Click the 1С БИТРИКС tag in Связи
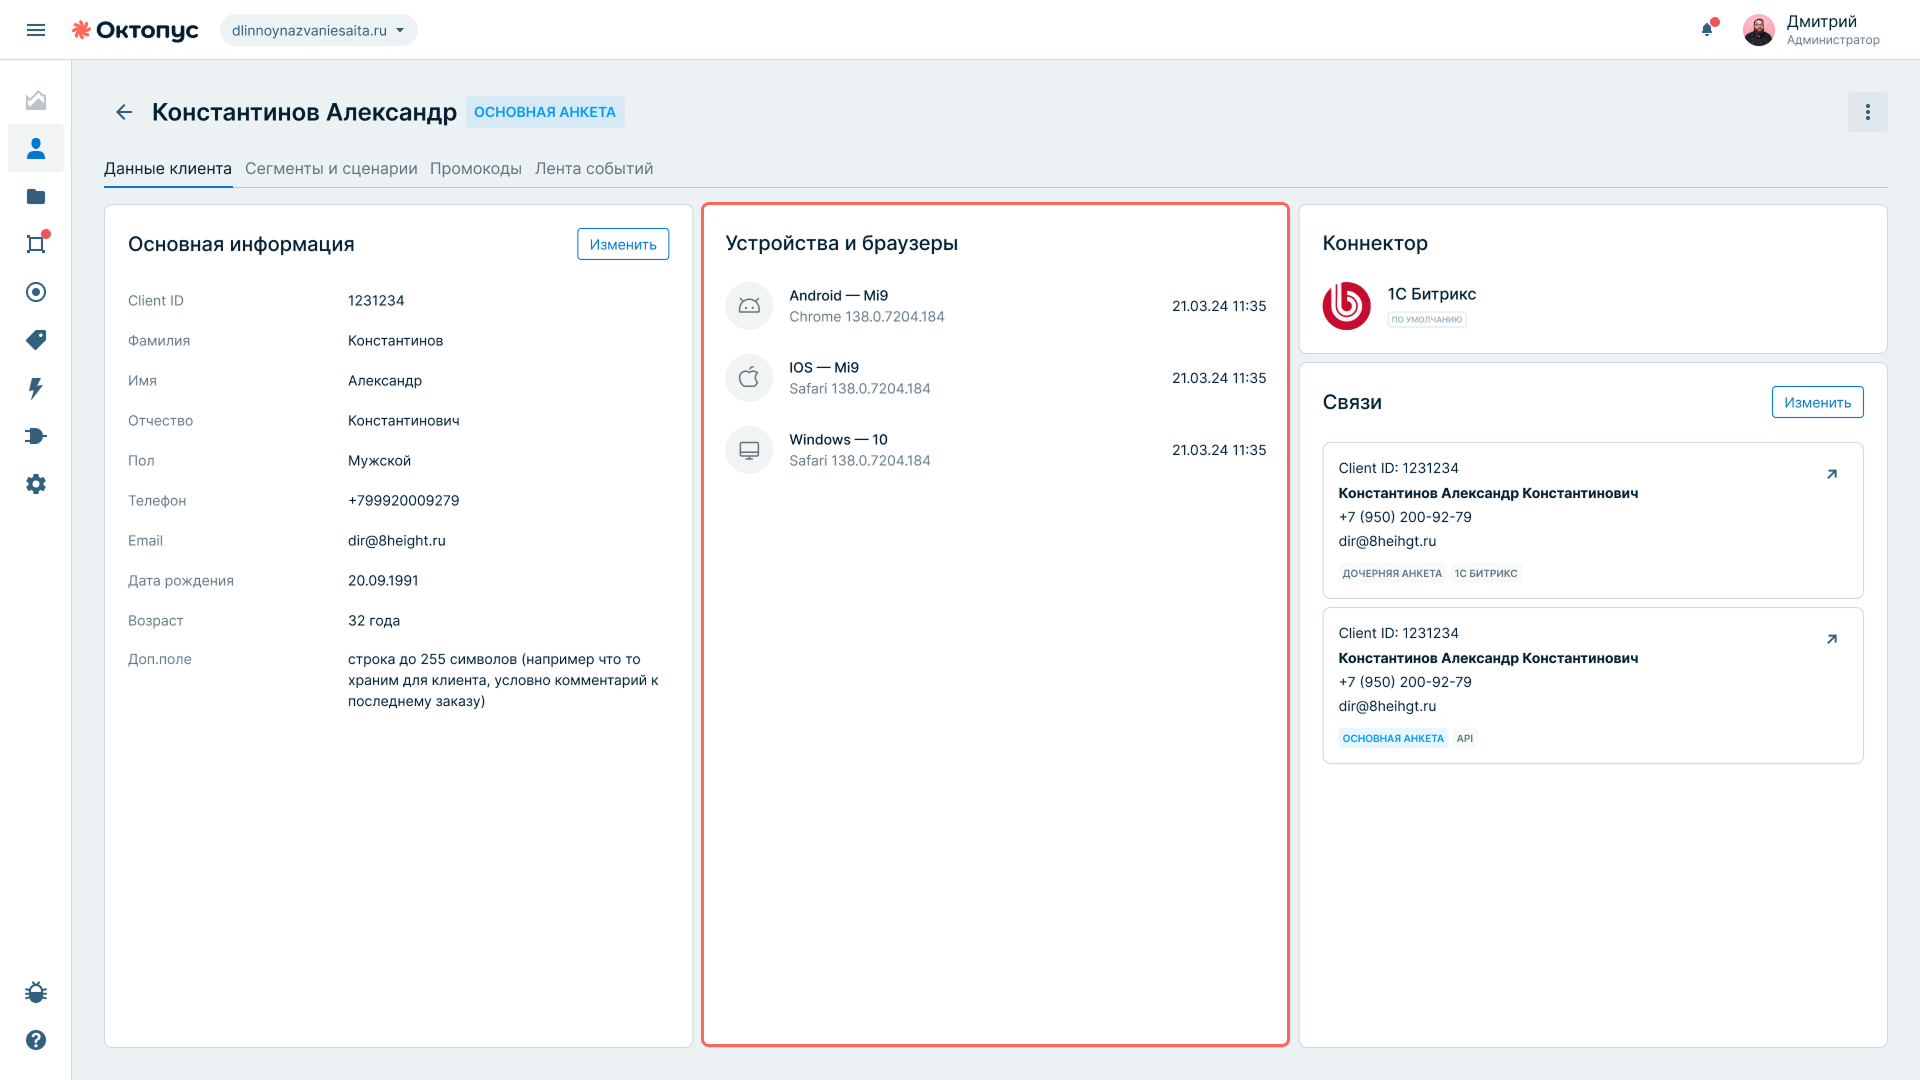1920x1080 pixels. click(x=1486, y=574)
